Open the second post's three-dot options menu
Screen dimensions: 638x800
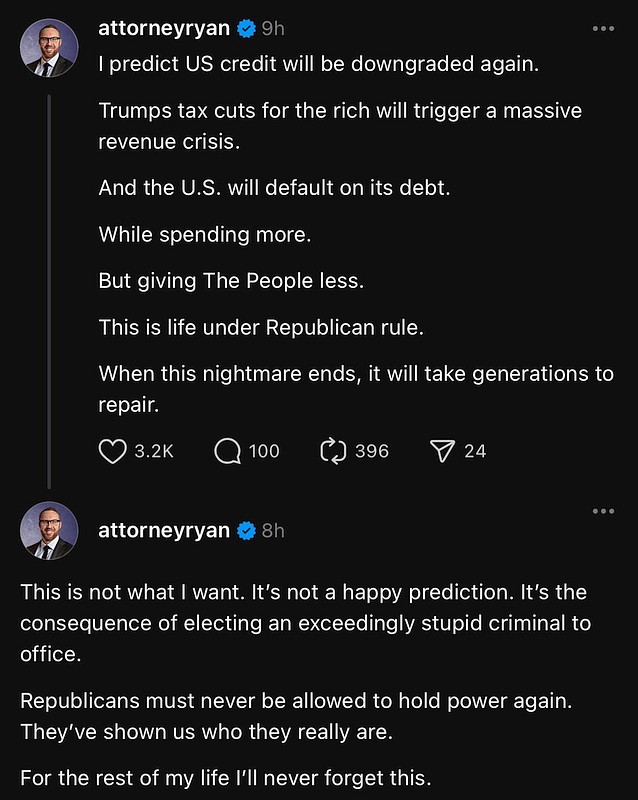pyautogui.click(x=603, y=511)
